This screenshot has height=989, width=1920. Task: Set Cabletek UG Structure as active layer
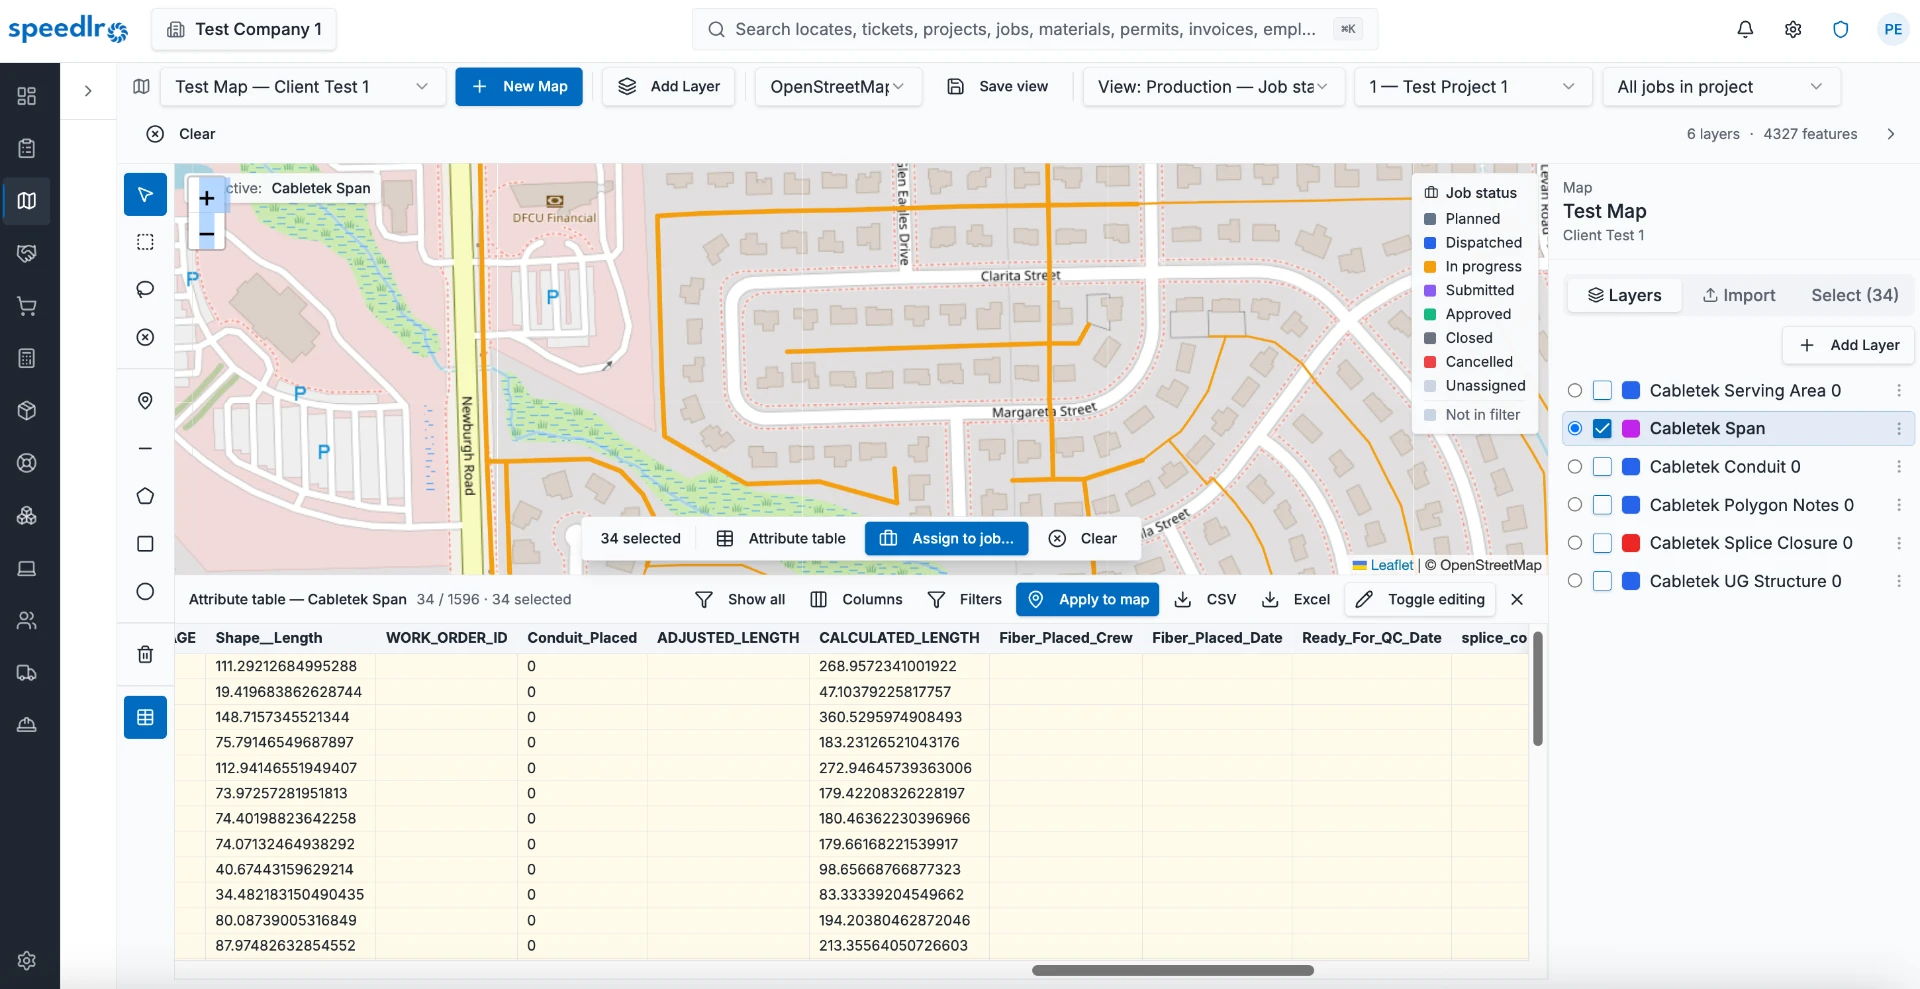point(1575,581)
